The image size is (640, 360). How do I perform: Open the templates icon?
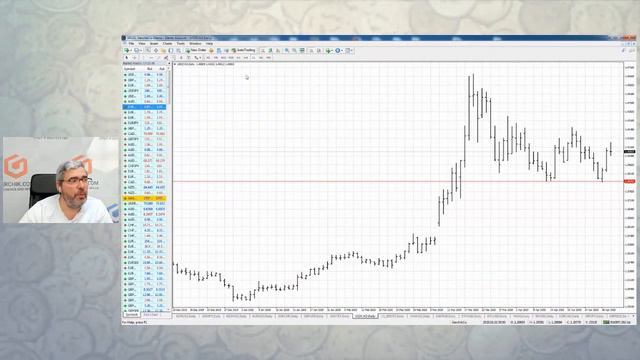347,50
